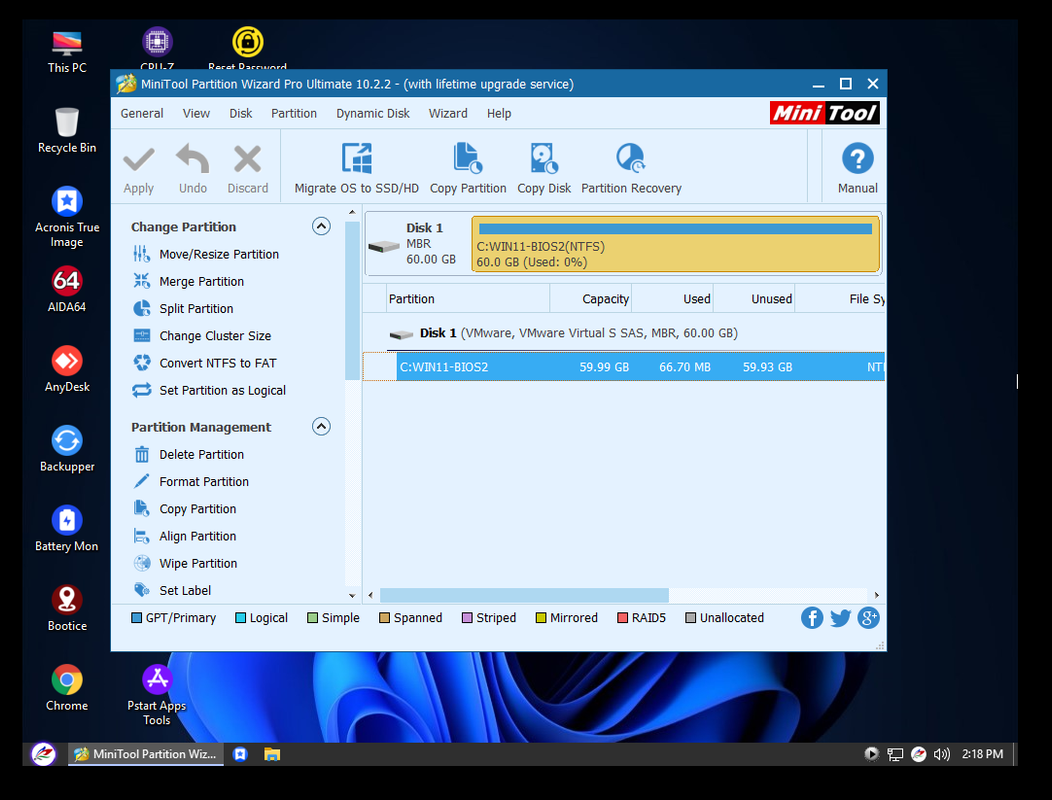Open MiniTool Facebook page icon
This screenshot has width=1052, height=800.
(x=812, y=617)
